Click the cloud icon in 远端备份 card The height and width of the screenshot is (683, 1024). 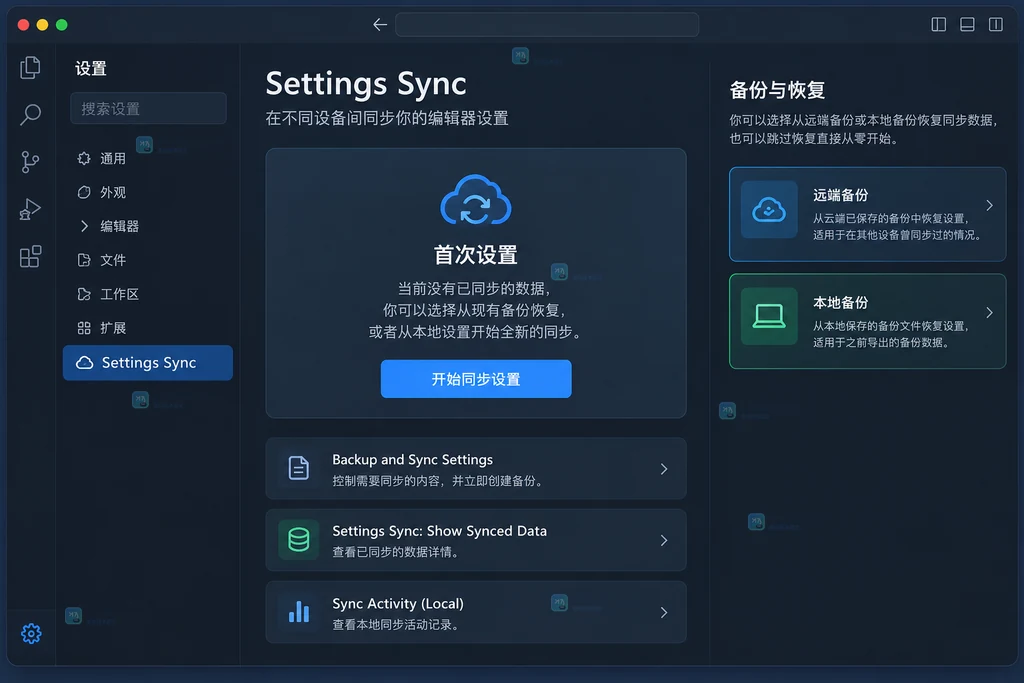[769, 210]
